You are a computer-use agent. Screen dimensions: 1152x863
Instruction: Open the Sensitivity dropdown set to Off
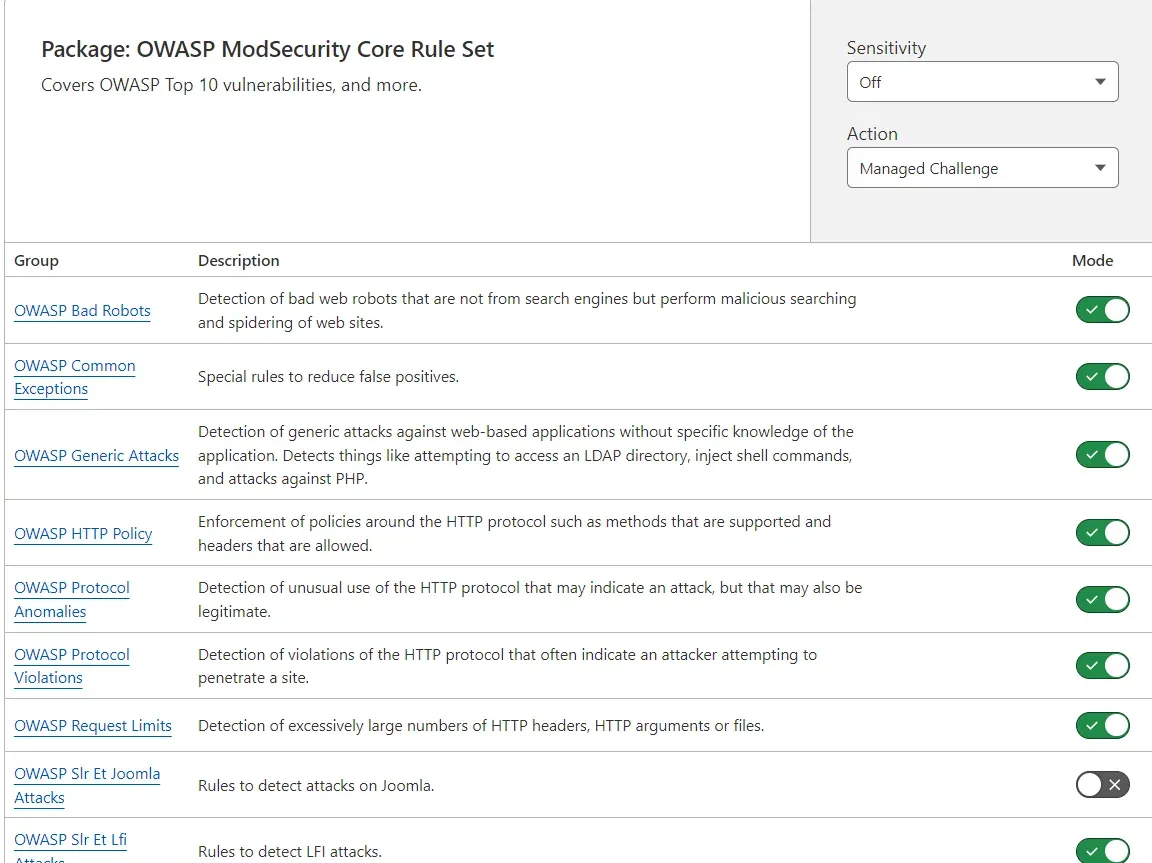pos(982,82)
